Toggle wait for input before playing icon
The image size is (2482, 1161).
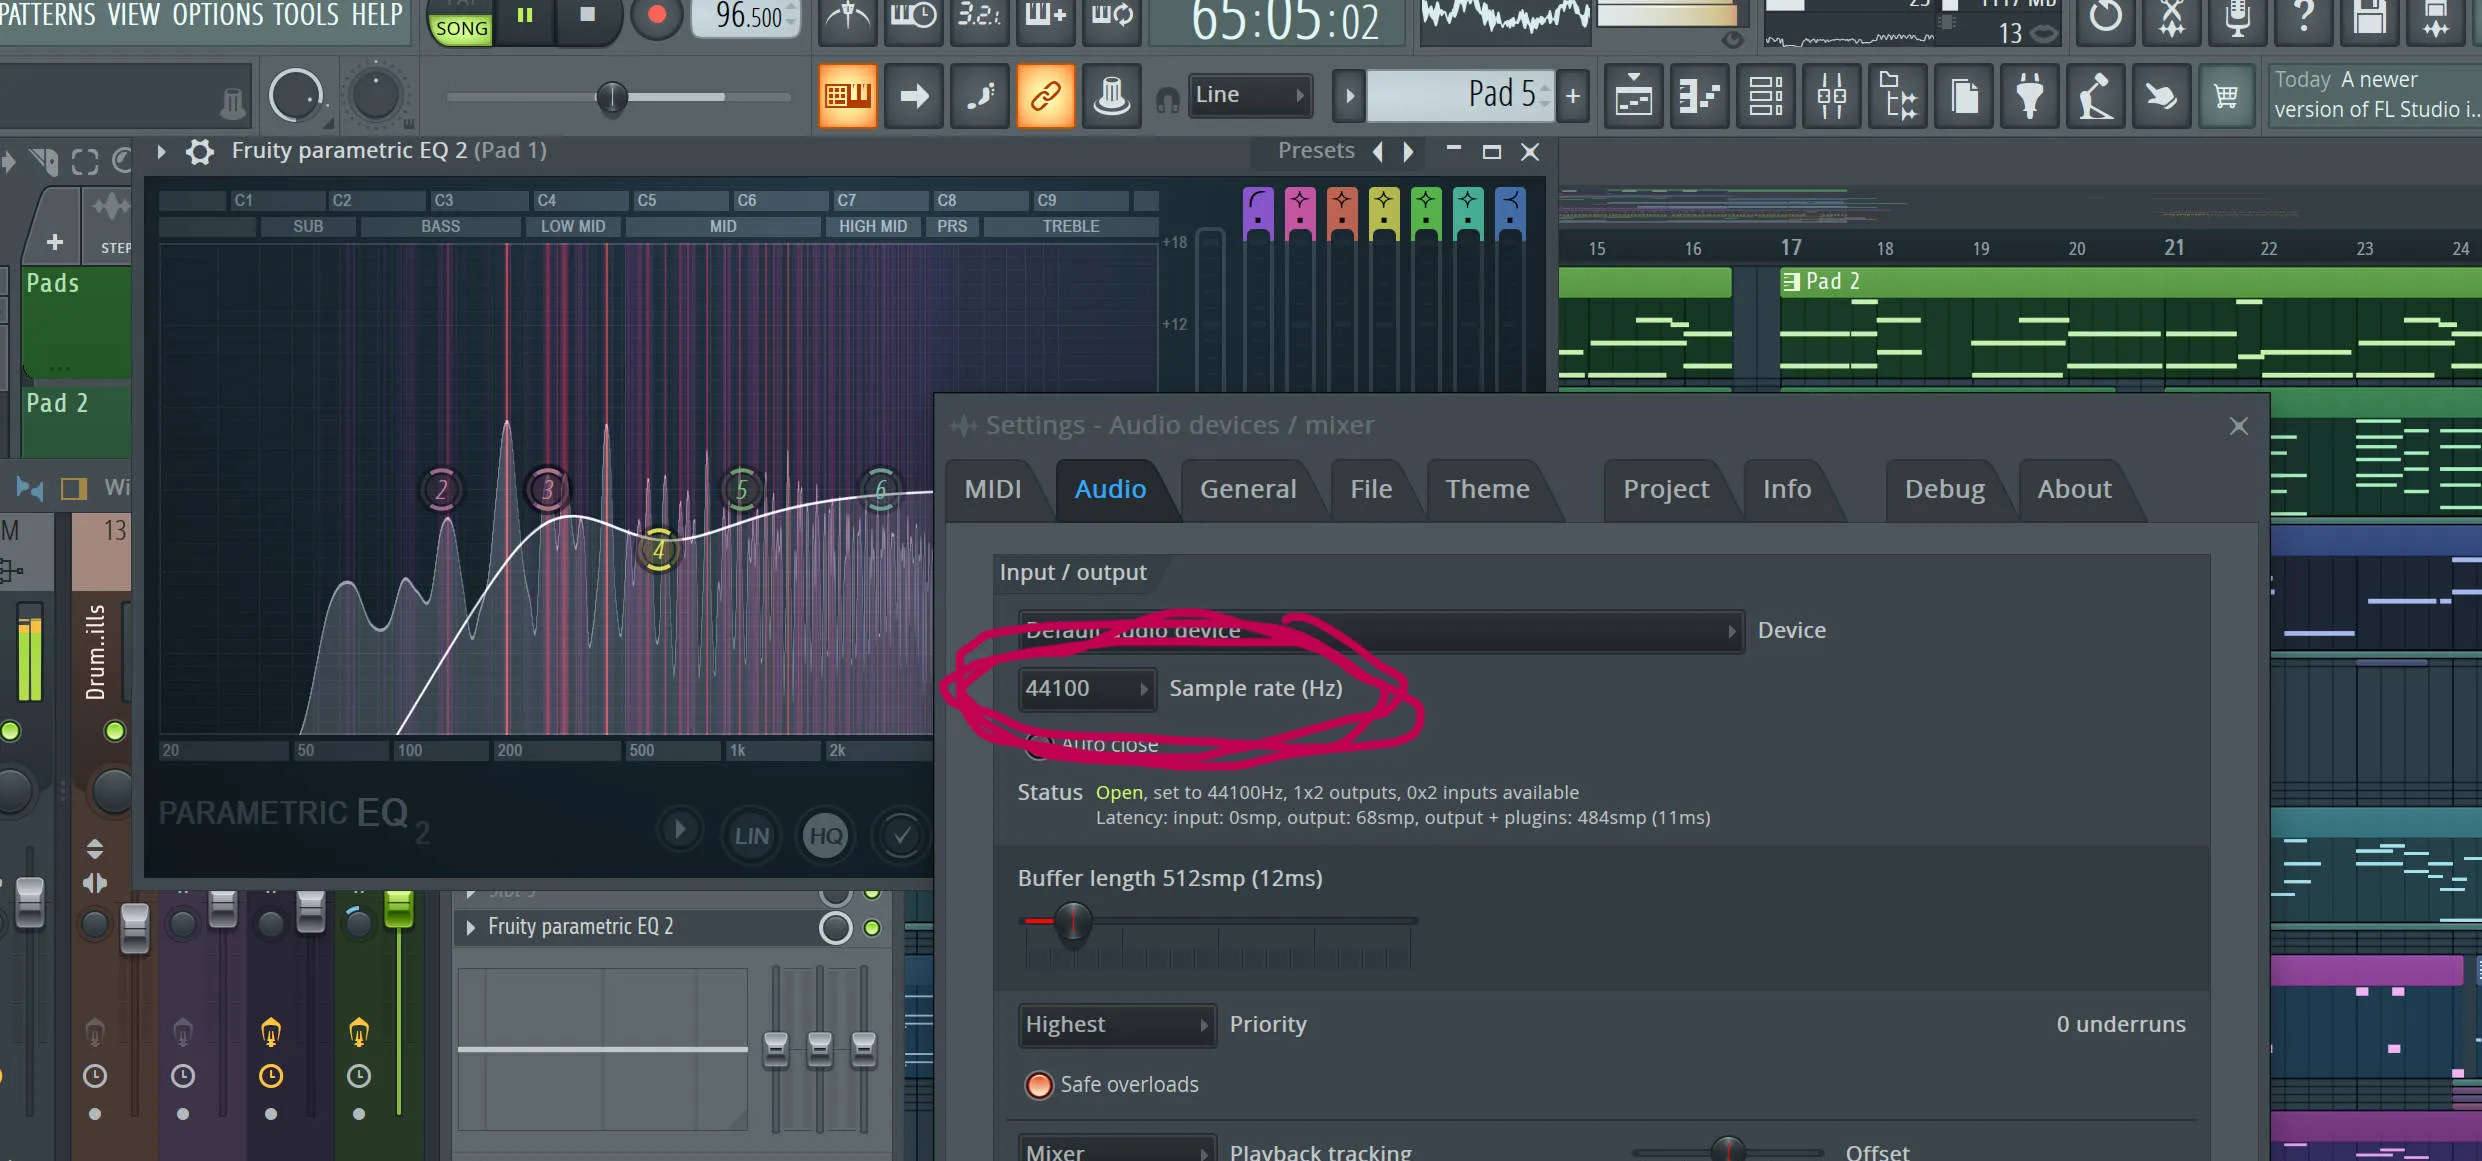913,19
